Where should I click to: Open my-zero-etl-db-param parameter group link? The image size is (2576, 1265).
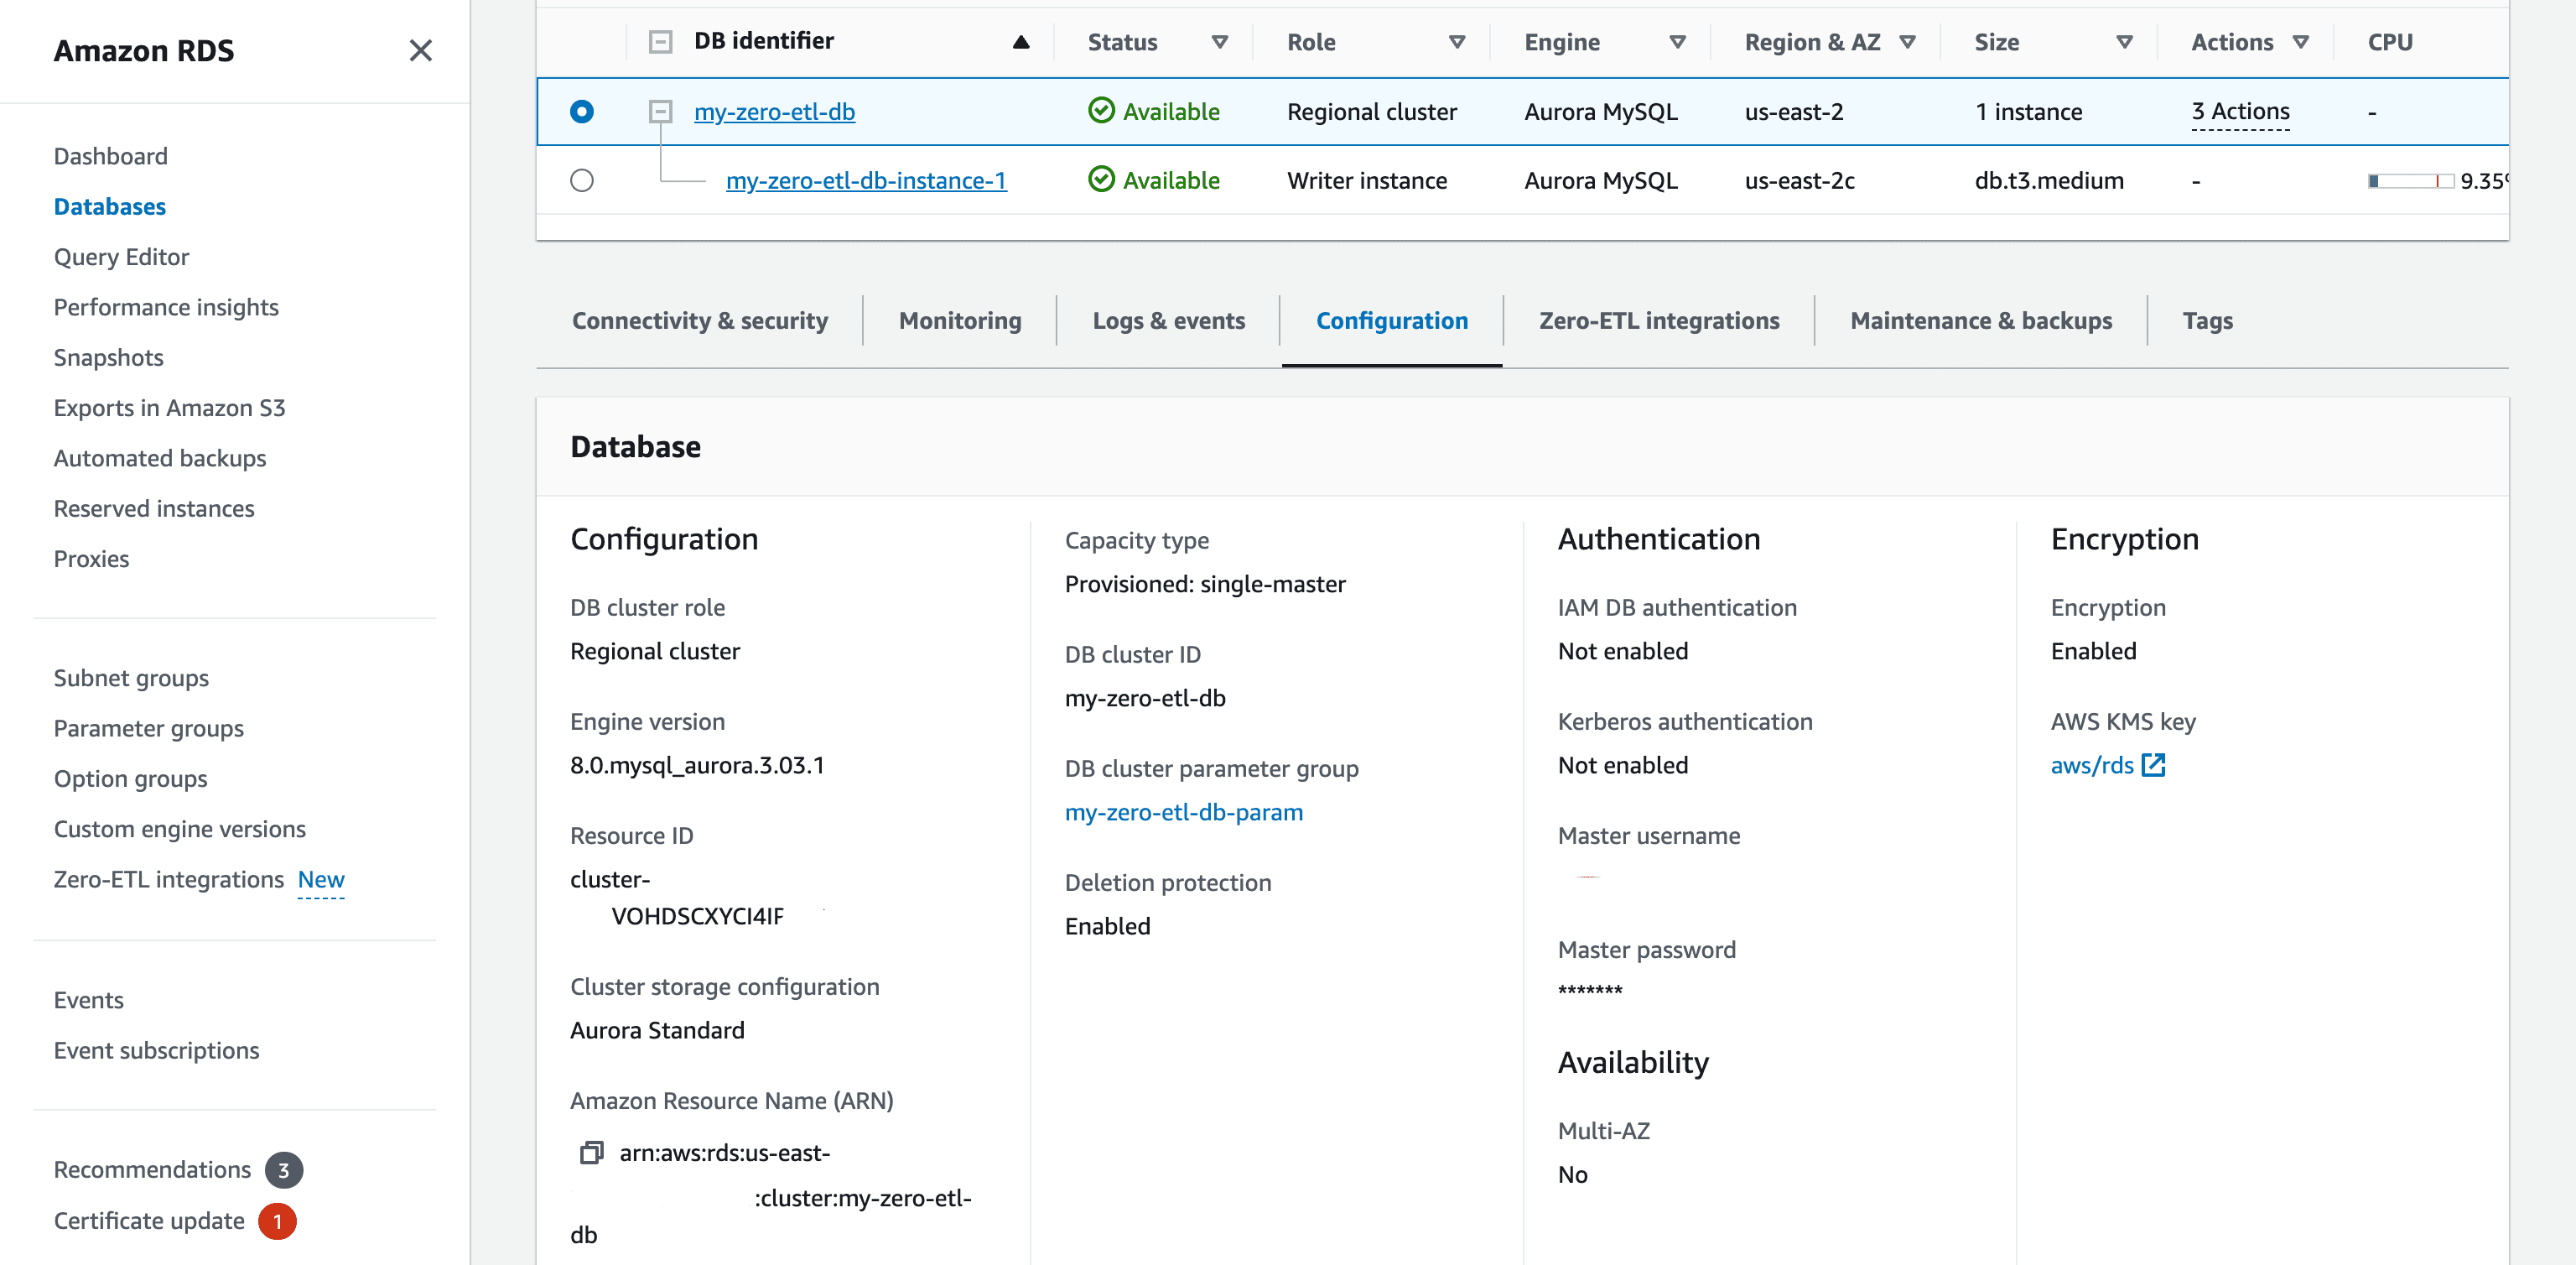click(x=1184, y=812)
